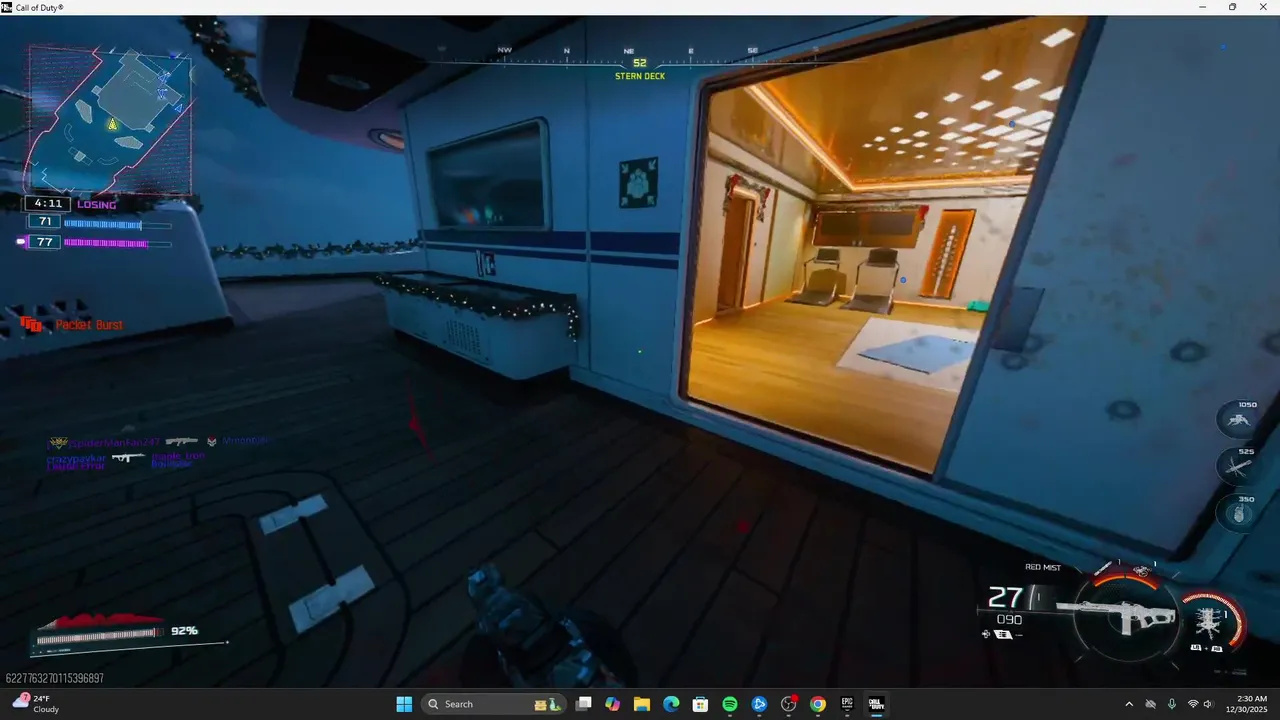1280x720 pixels.
Task: Open the Windows Start menu
Action: point(404,704)
